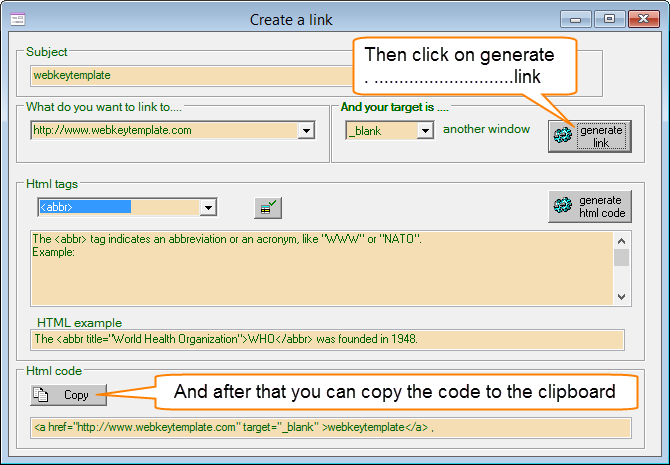
Task: Click the 'Html tags' group label
Action: point(52,184)
